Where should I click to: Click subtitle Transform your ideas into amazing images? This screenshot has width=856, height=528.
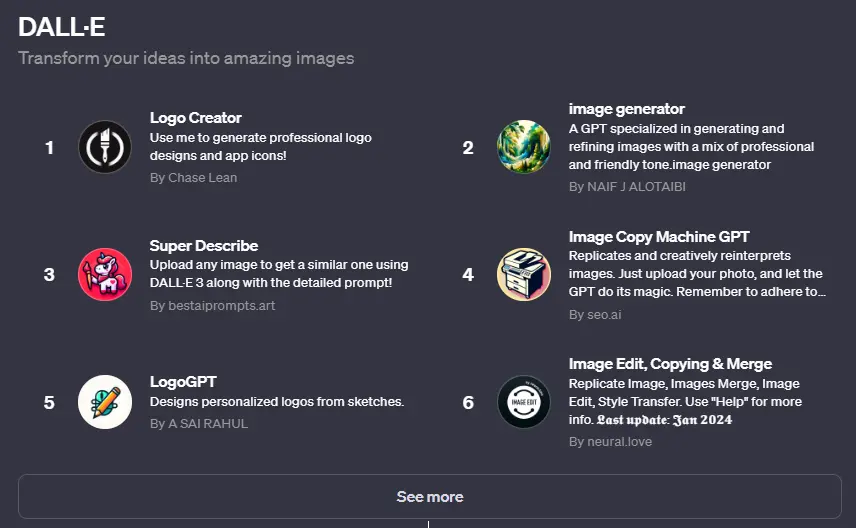pos(186,58)
